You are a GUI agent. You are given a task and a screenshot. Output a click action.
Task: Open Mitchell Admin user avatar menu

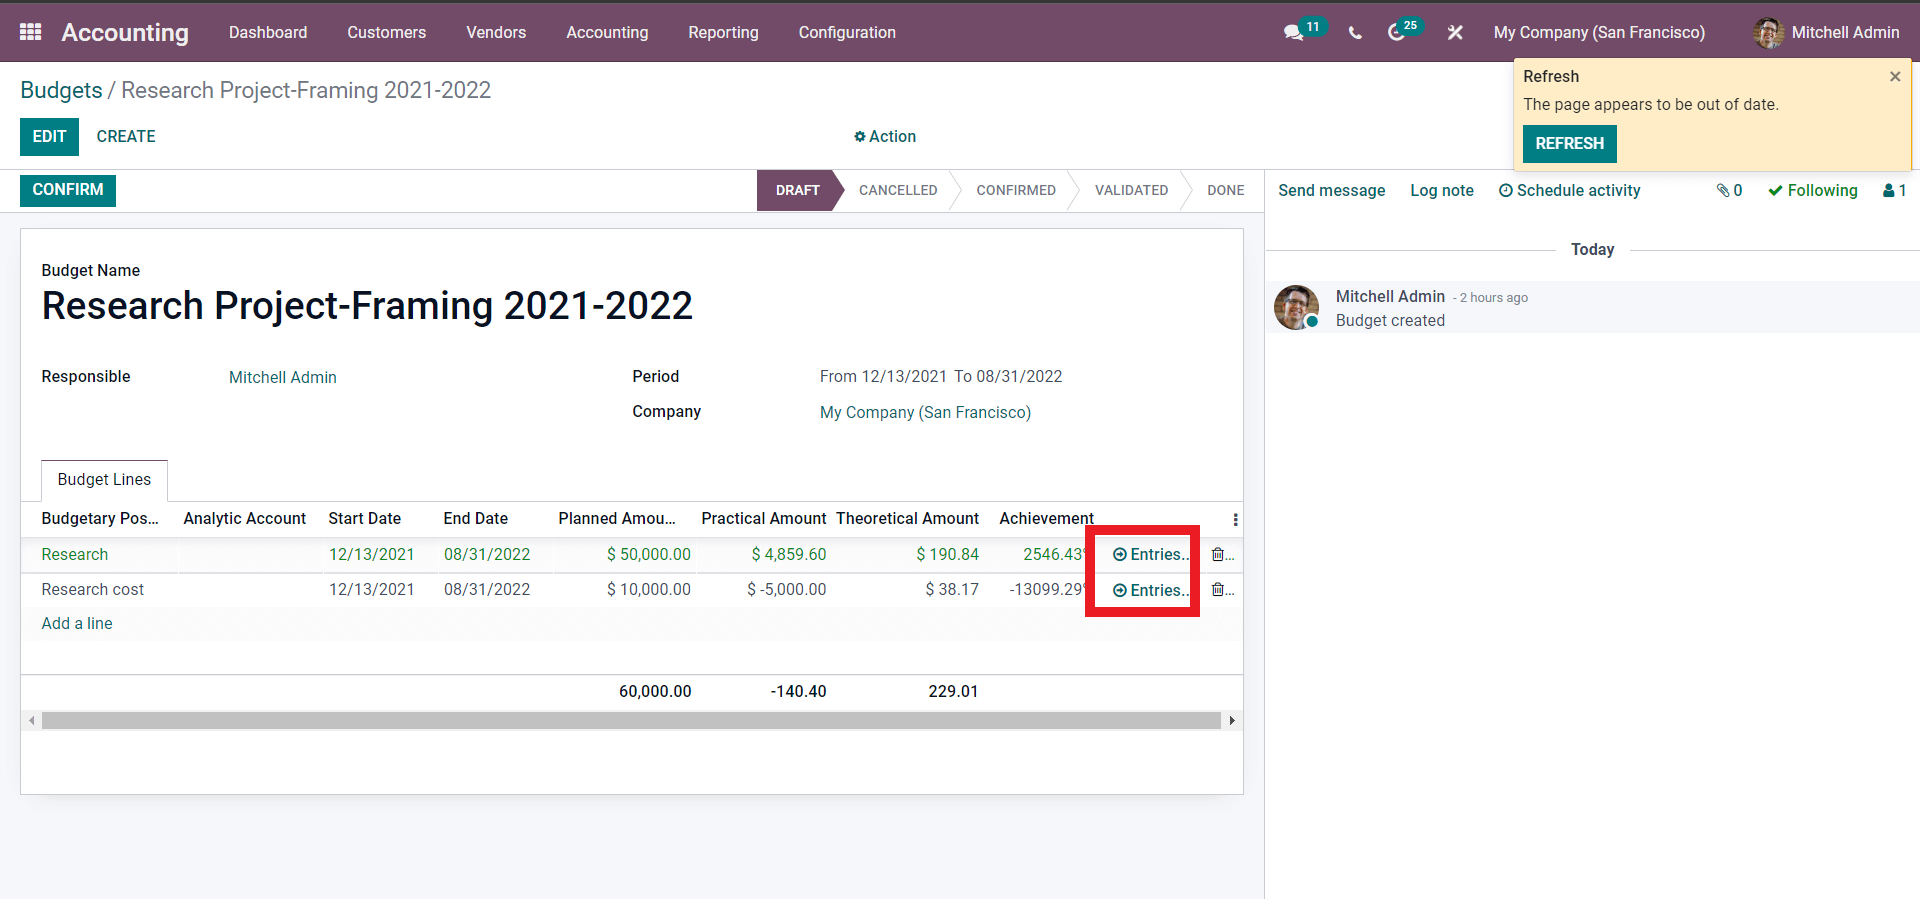(x=1827, y=32)
